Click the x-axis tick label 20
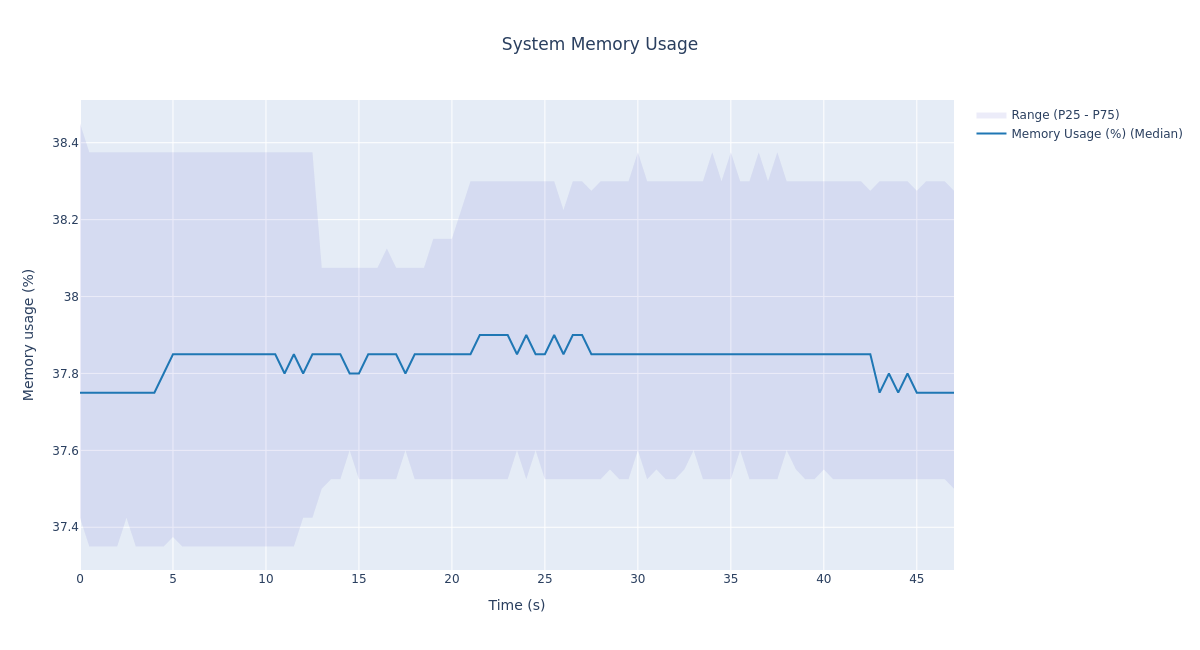The width and height of the screenshot is (1200, 650). click(x=452, y=579)
